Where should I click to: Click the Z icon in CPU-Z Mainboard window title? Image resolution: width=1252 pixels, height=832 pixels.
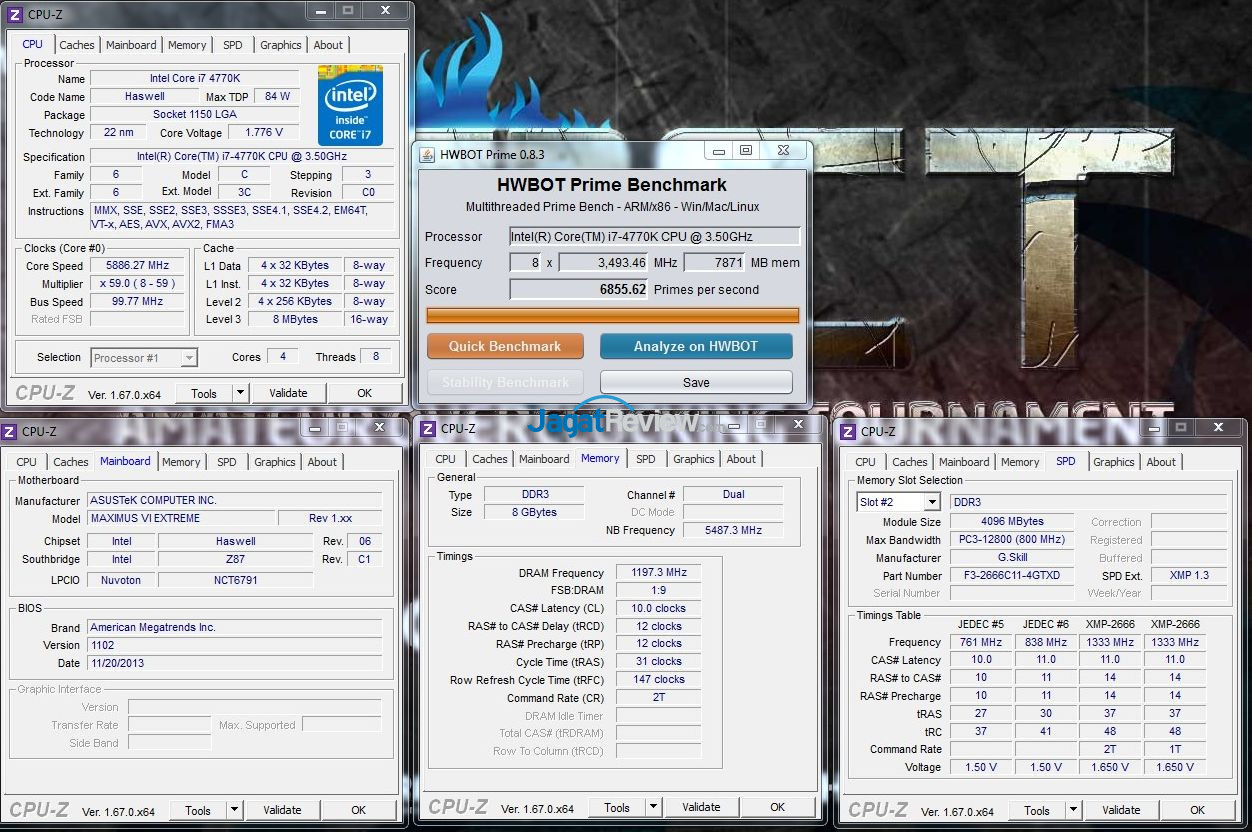pyautogui.click(x=9, y=432)
